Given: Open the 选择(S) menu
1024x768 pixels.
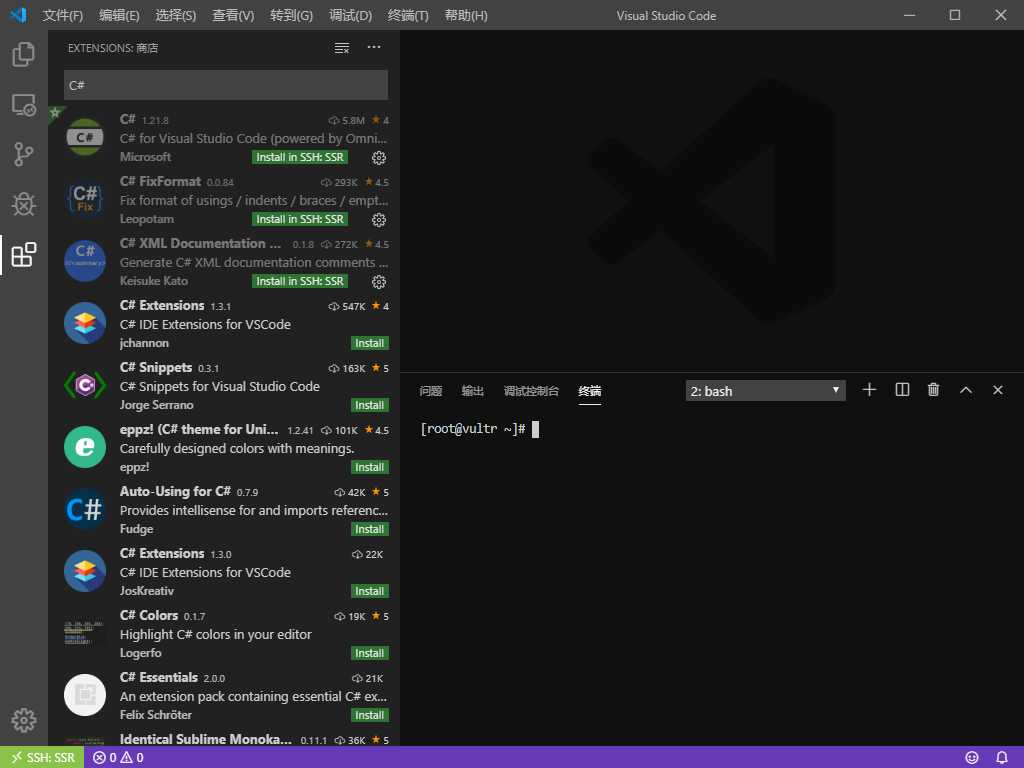Looking at the screenshot, I should [176, 15].
